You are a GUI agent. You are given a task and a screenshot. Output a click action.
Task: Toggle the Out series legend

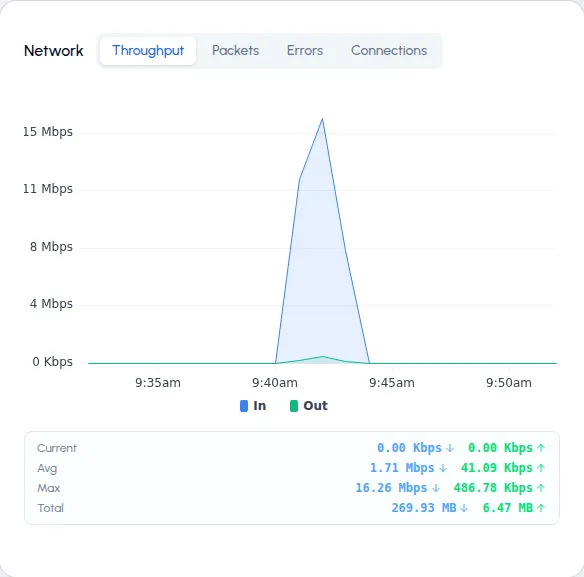point(309,406)
